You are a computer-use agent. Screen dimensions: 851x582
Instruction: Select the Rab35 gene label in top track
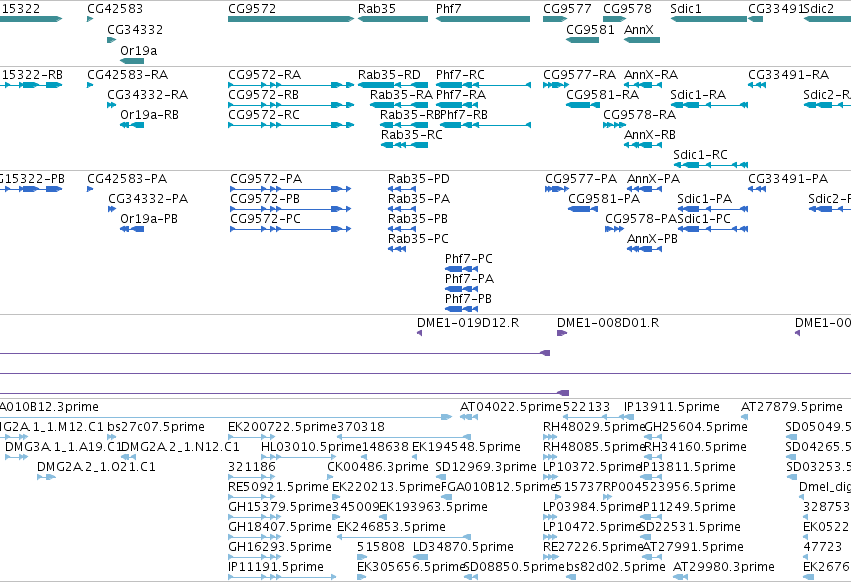377,9
